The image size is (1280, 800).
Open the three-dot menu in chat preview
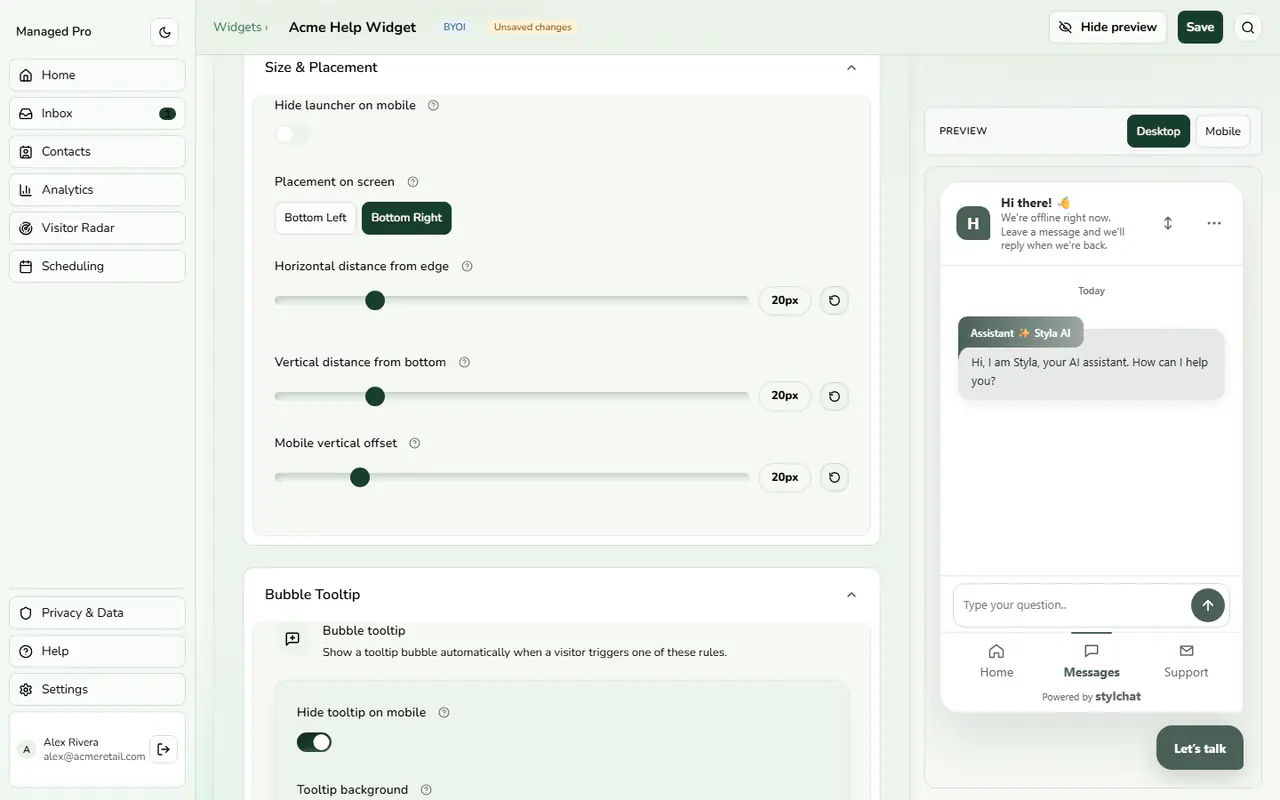(x=1214, y=223)
